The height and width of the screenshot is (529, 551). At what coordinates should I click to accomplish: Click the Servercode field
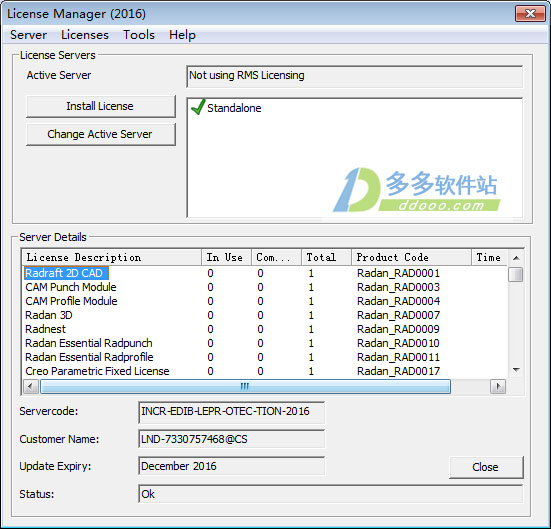(232, 412)
